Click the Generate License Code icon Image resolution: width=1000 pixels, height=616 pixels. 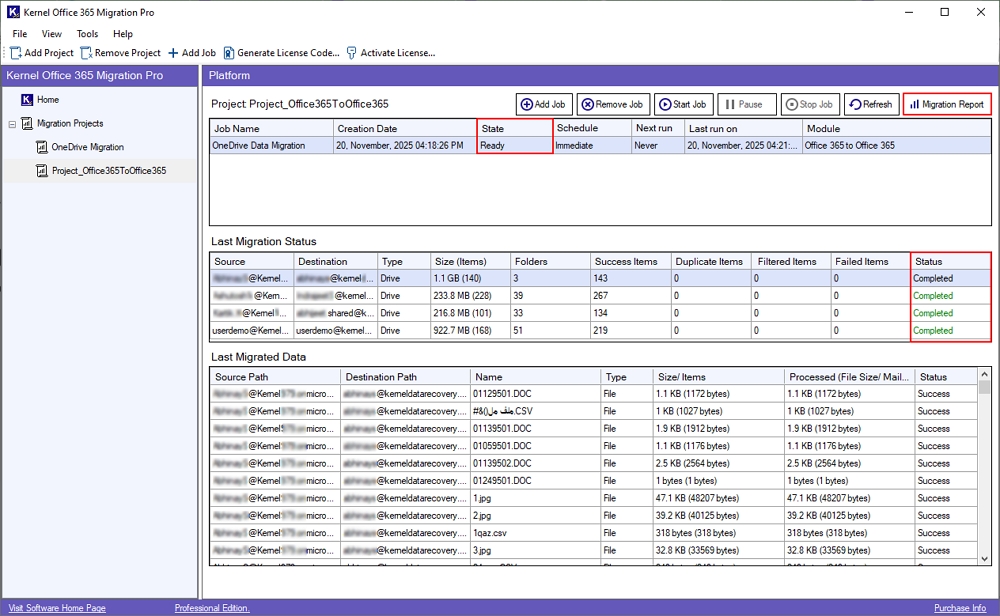click(x=229, y=53)
